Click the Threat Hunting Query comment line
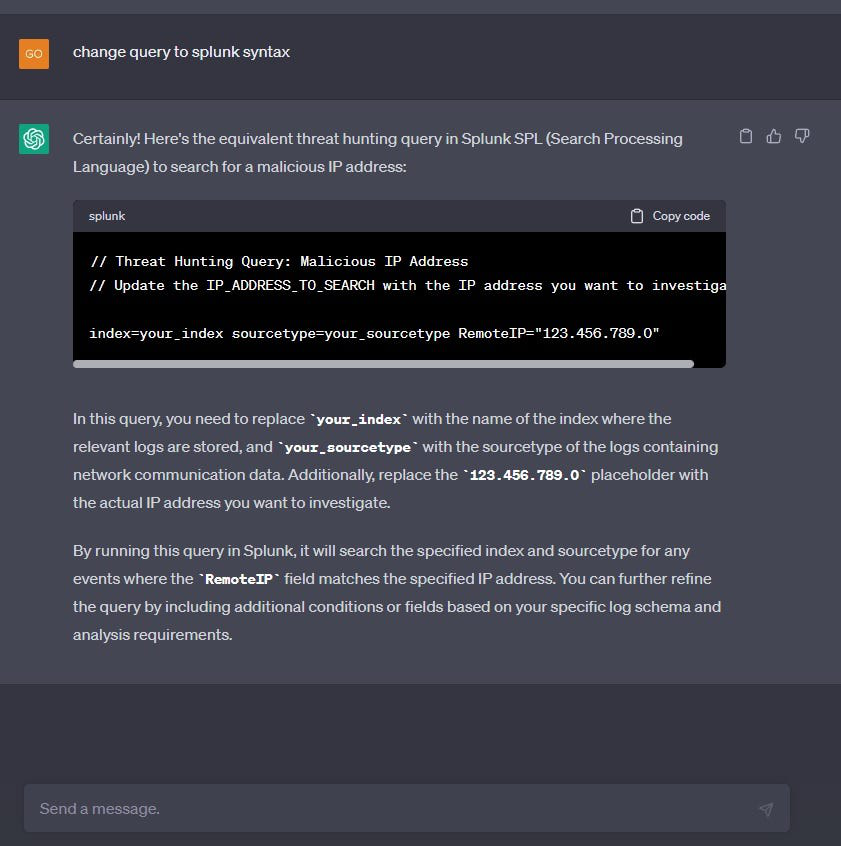Viewport: 841px width, 846px height. point(279,261)
